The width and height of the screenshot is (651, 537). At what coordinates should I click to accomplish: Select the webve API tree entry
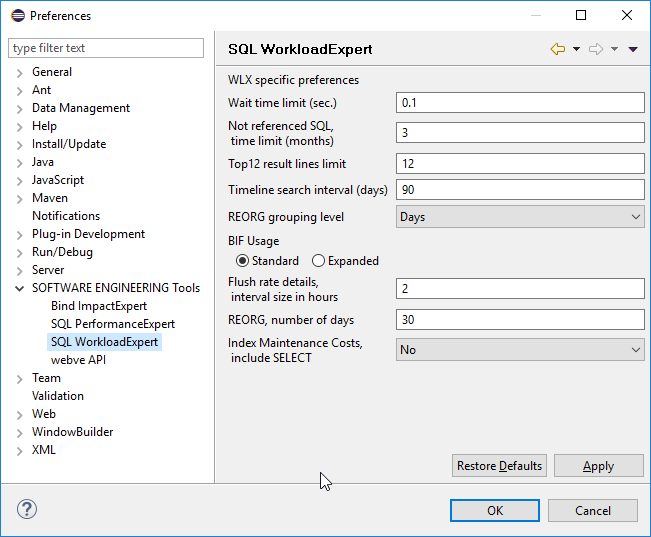(78, 360)
